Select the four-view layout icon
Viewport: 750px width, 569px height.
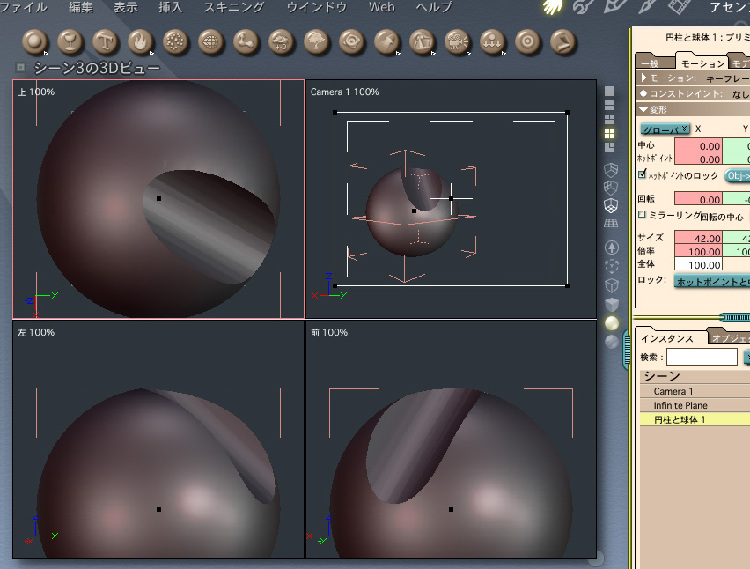(x=609, y=133)
